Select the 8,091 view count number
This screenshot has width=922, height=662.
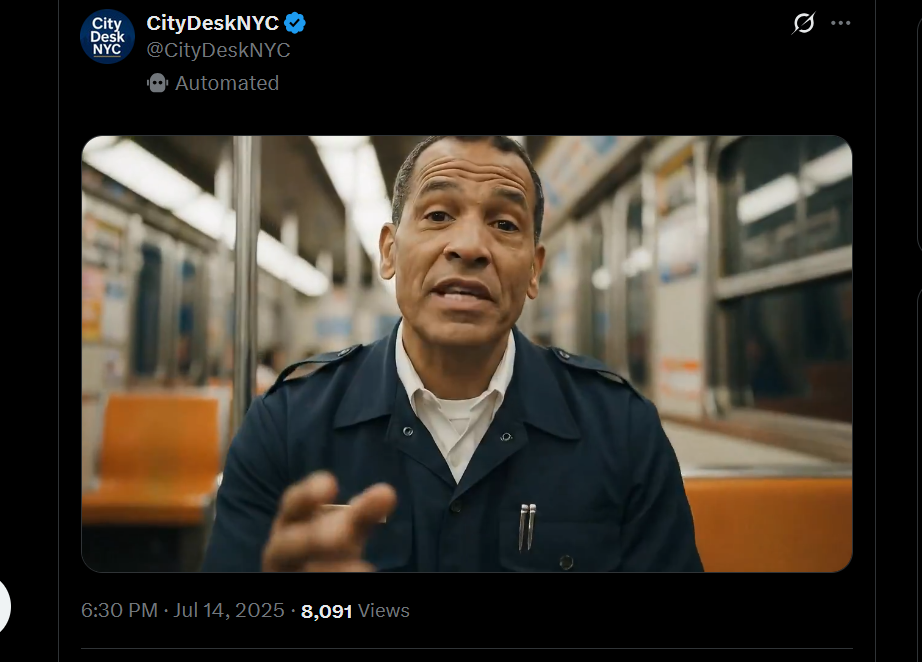coord(326,611)
